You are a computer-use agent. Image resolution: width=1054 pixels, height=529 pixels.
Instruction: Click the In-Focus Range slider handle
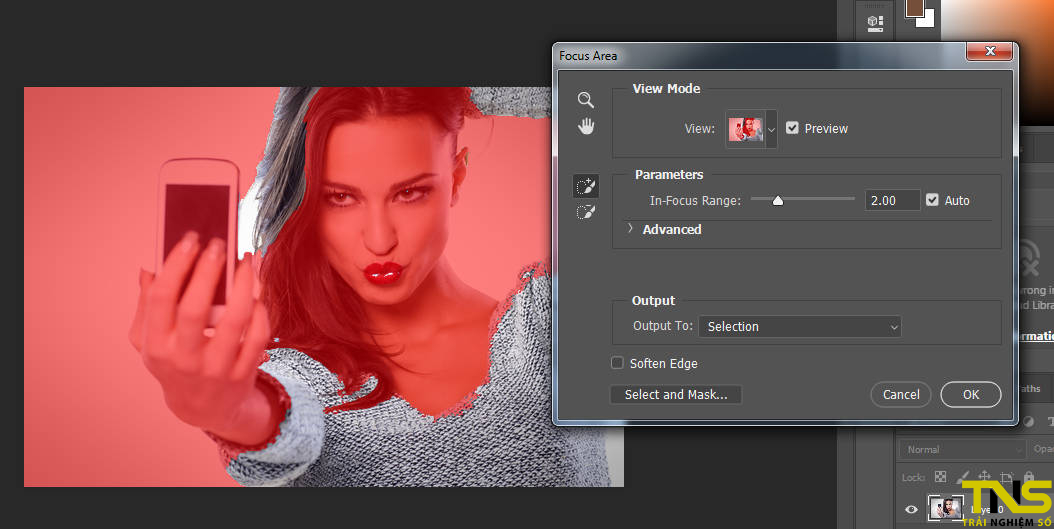[778, 200]
